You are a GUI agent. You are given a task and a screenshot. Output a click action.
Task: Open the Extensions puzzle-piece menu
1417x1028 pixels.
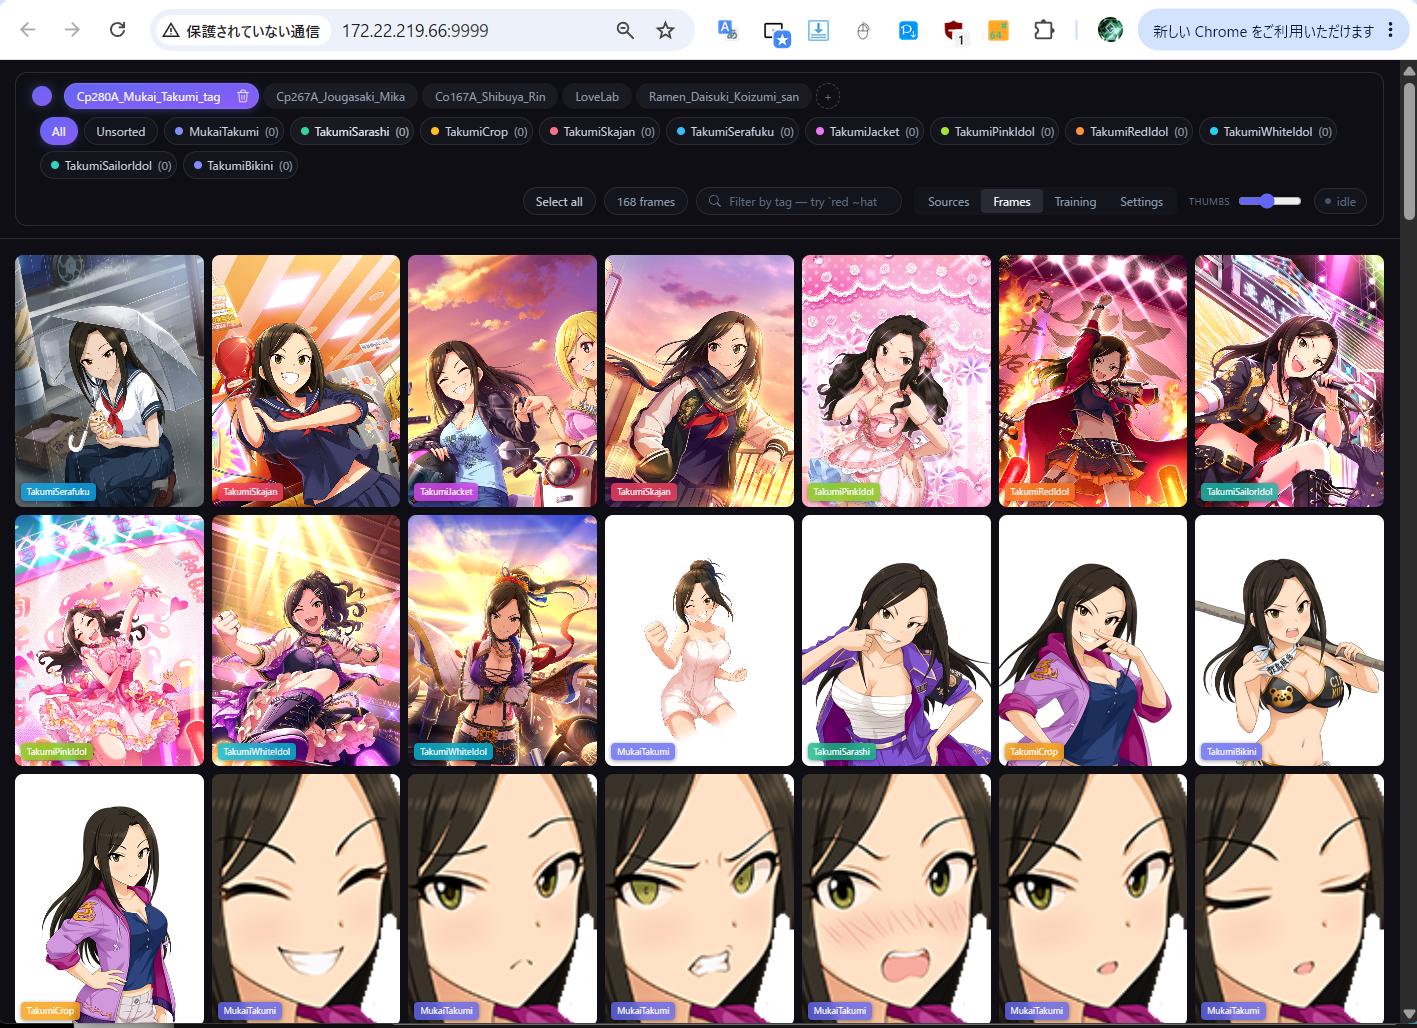[1044, 31]
